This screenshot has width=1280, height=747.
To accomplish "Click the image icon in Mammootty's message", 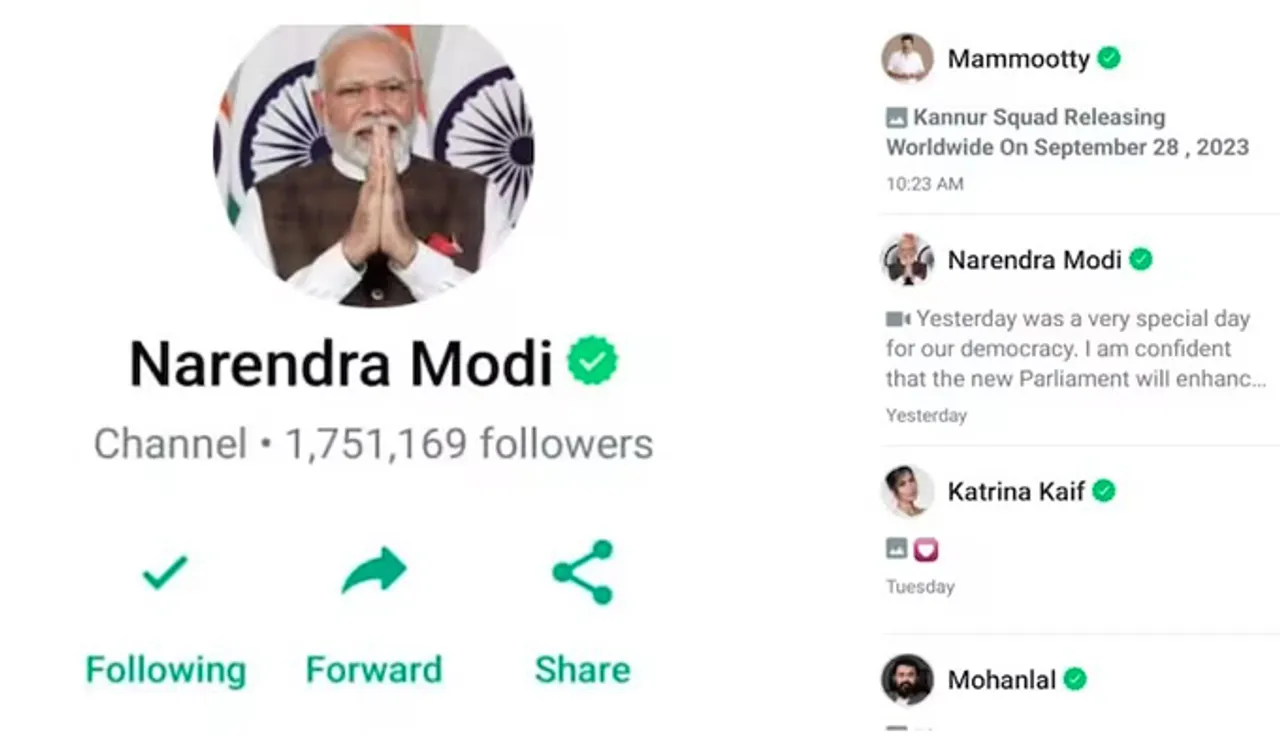I will coord(897,118).
